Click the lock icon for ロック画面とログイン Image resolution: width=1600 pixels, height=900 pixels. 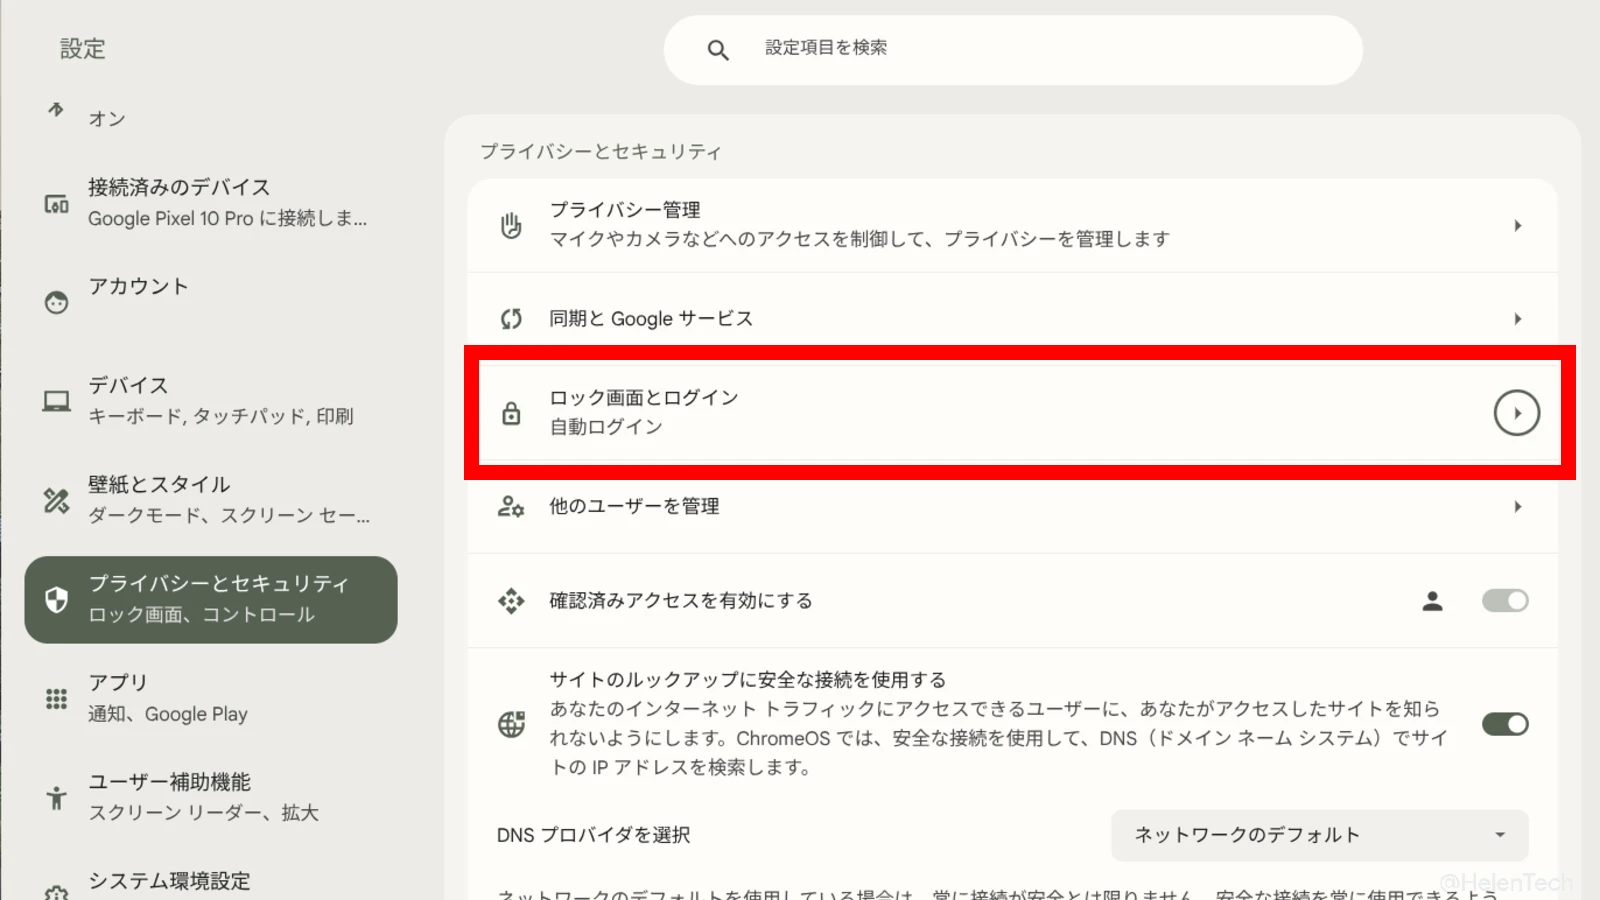[x=511, y=413]
